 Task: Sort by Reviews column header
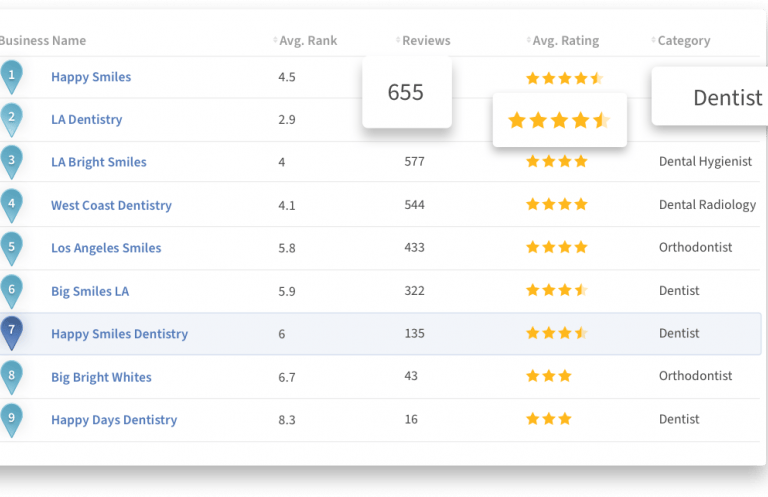(x=425, y=41)
